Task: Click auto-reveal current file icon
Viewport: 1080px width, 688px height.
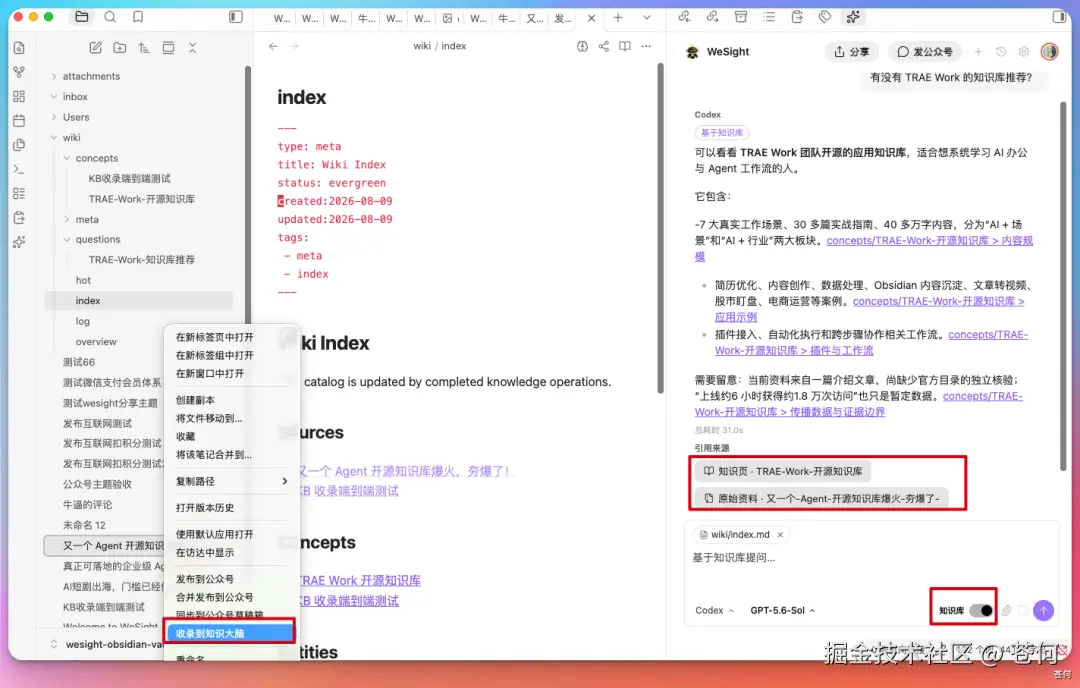Action: [x=168, y=48]
